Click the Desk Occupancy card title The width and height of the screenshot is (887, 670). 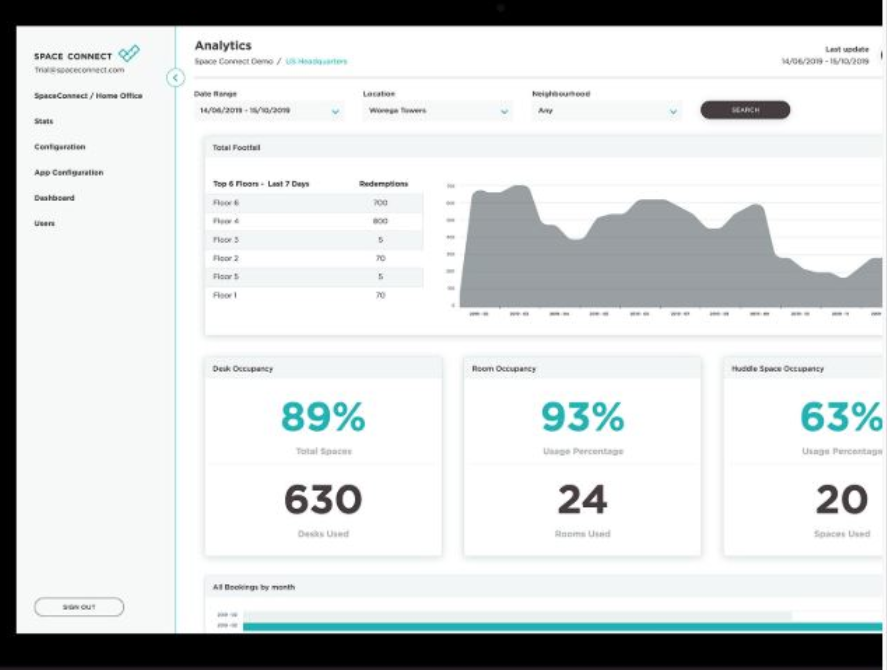click(243, 368)
